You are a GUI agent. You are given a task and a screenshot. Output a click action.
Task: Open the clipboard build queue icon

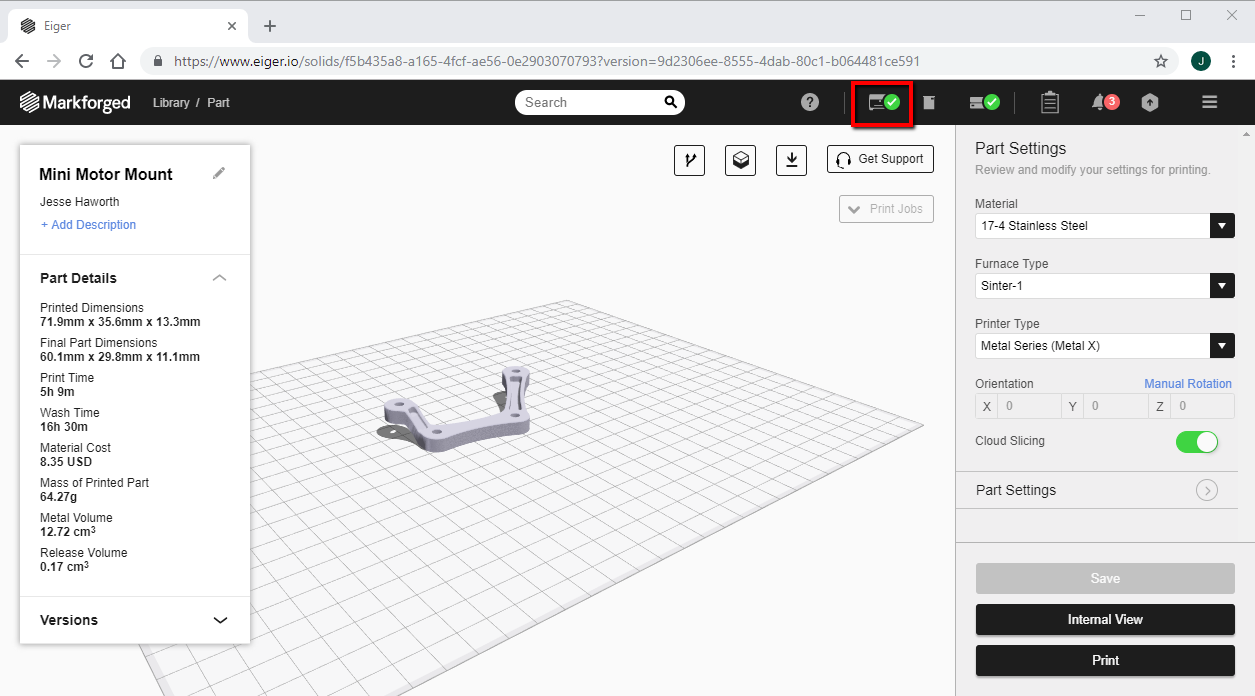[1049, 102]
